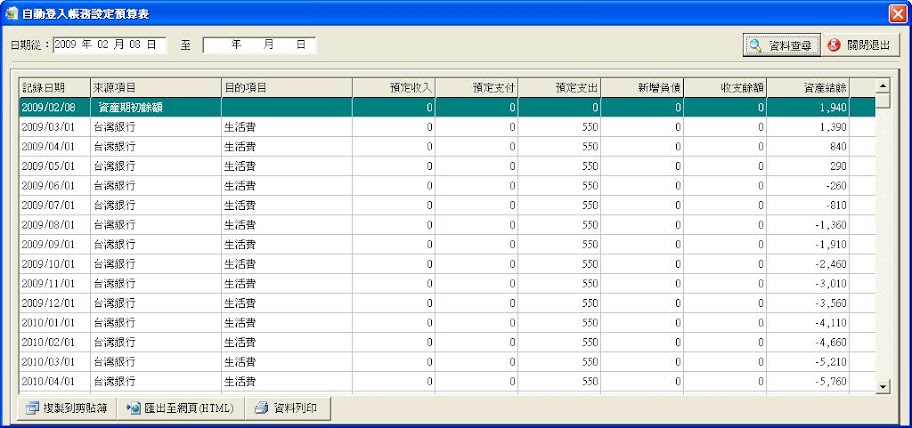The image size is (912, 428).
Task: Click the -5,760 asset balance cell
Action: (x=808, y=381)
